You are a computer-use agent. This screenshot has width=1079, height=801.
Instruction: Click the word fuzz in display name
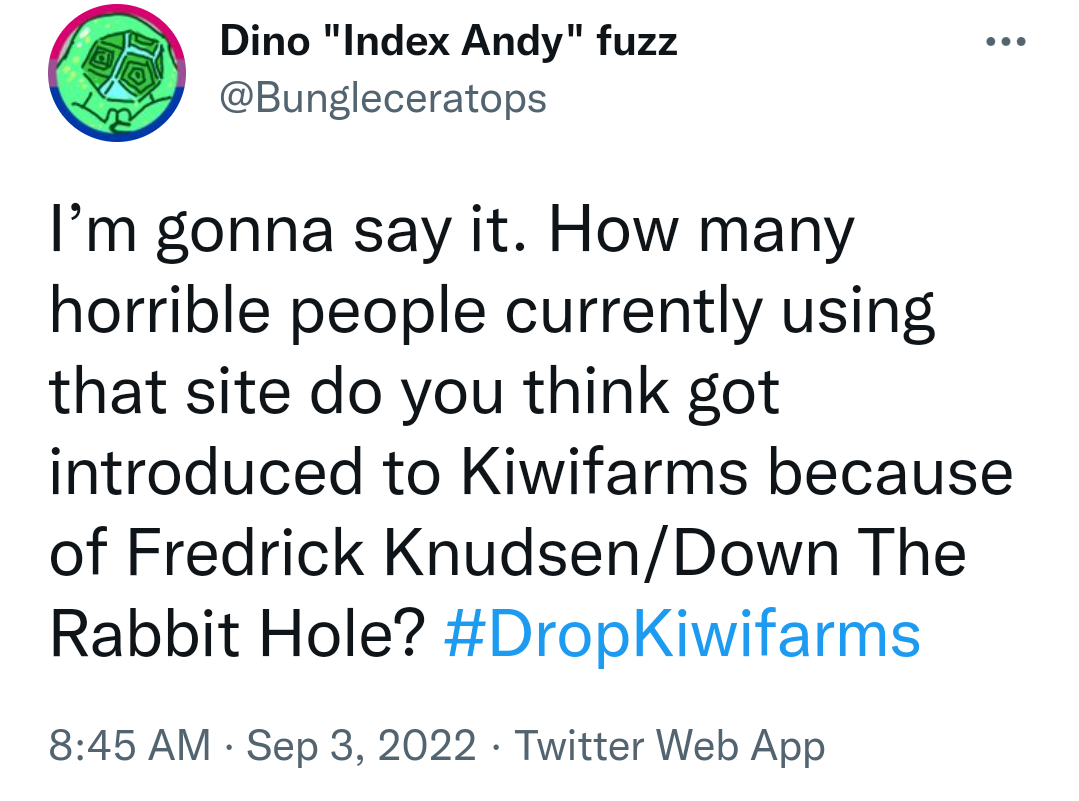637,43
